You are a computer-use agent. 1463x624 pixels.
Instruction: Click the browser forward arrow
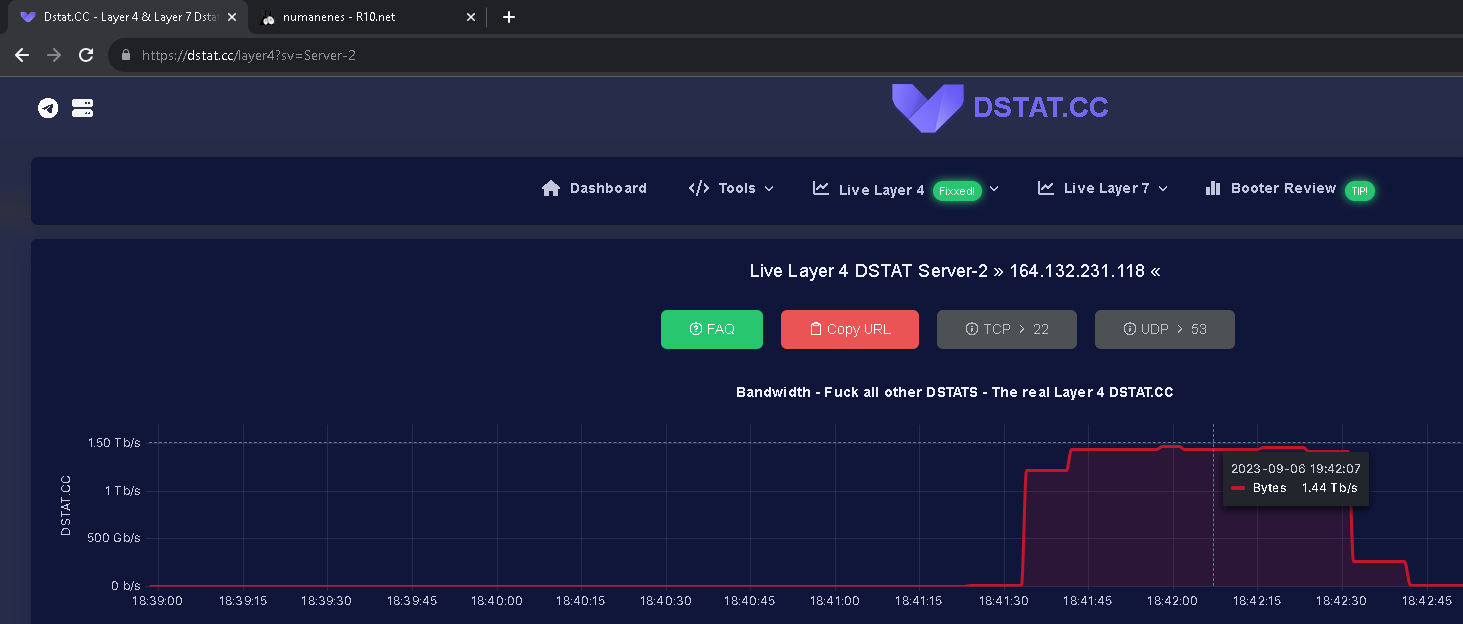[x=54, y=55]
